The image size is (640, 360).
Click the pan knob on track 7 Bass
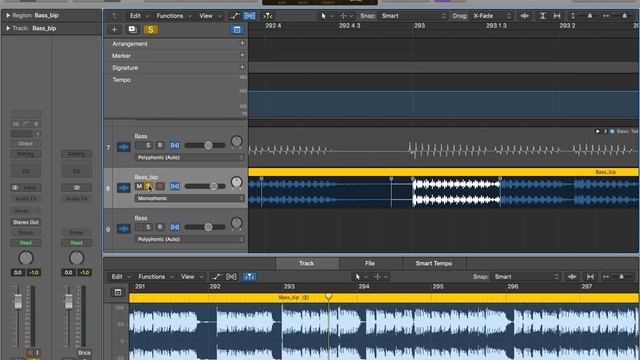236,141
